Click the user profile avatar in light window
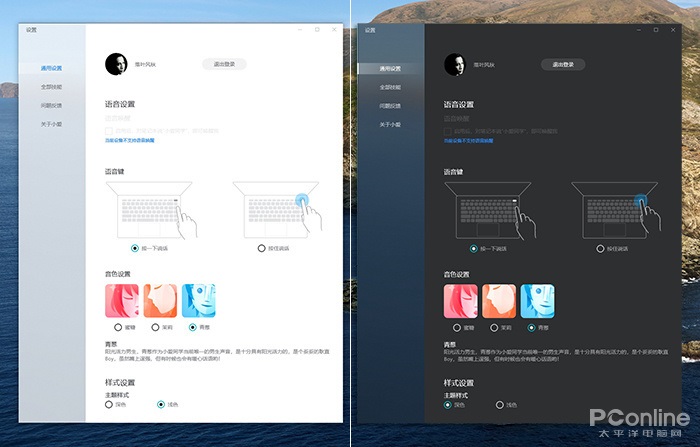The height and width of the screenshot is (447, 700). click(x=116, y=64)
